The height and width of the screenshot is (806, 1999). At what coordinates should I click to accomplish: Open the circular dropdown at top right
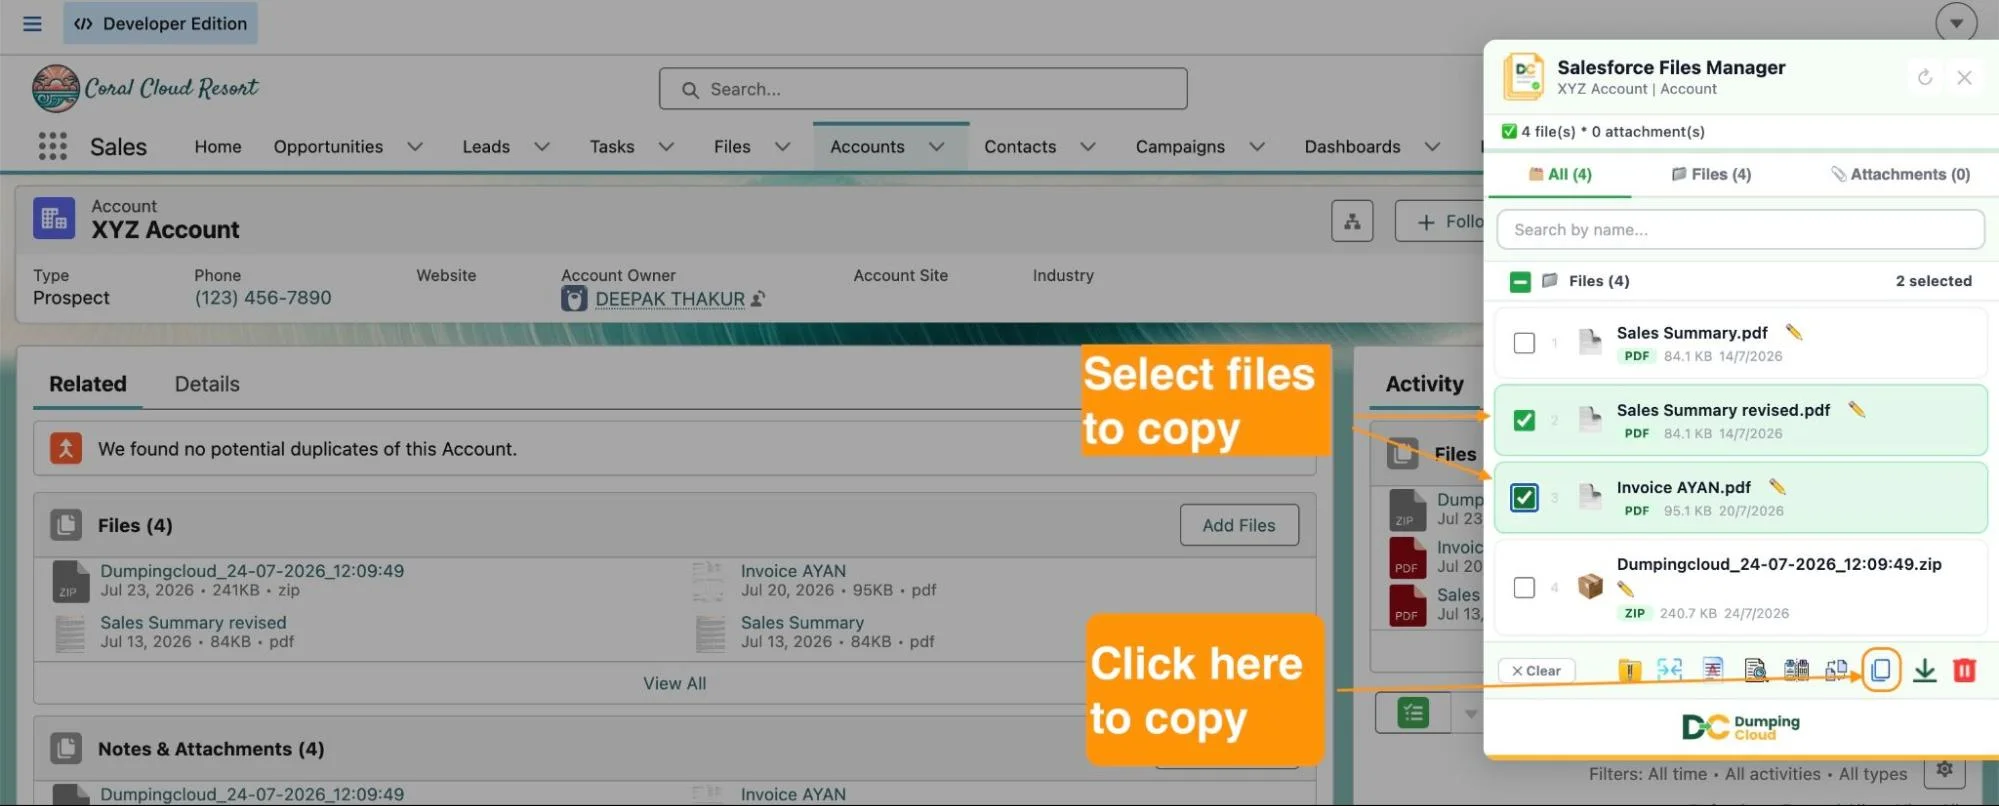pyautogui.click(x=1956, y=23)
